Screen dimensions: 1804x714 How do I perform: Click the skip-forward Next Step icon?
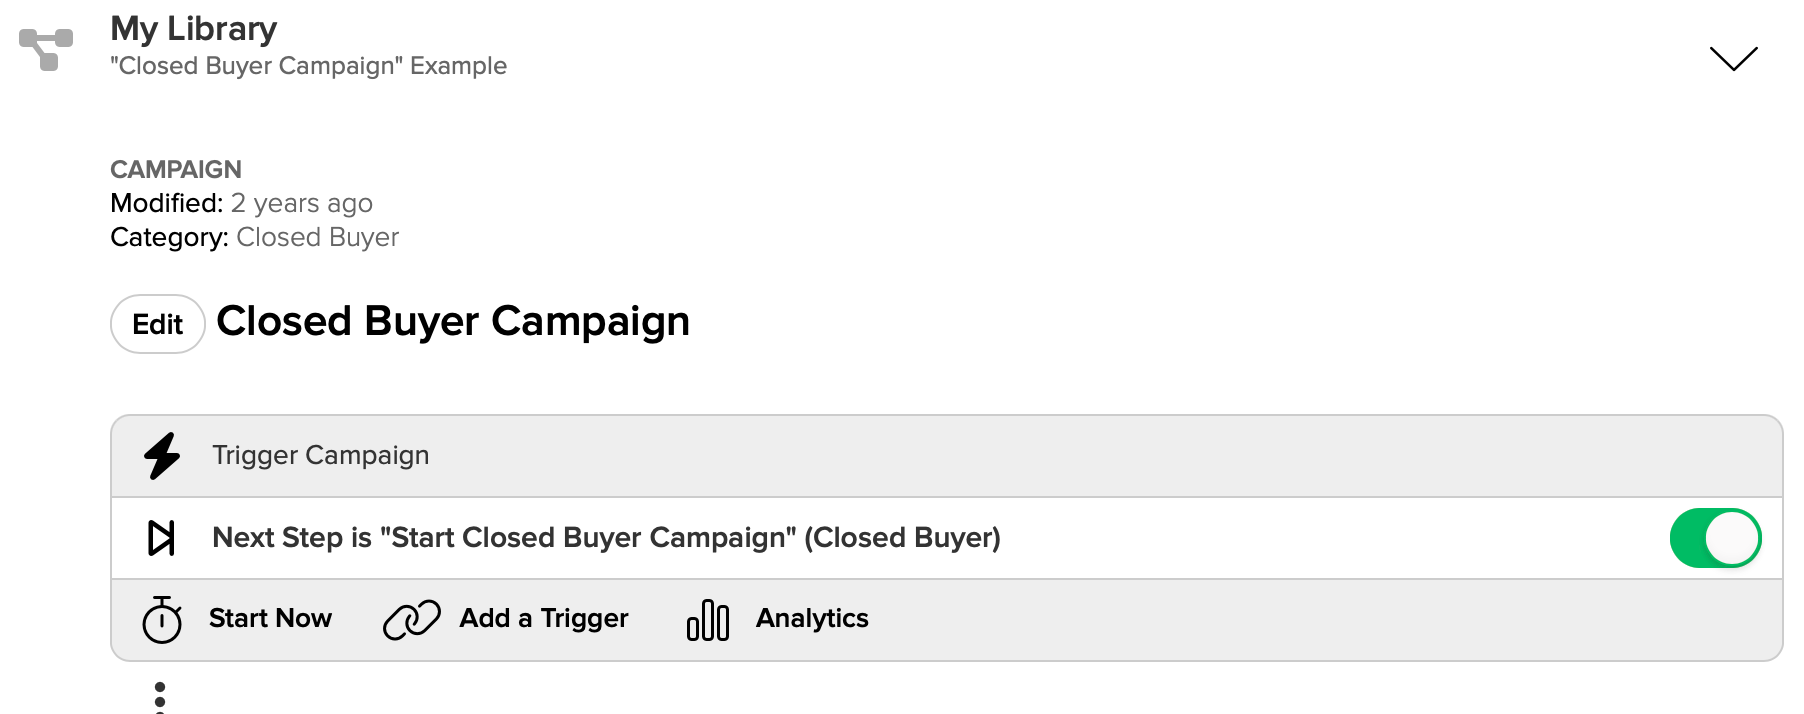161,538
